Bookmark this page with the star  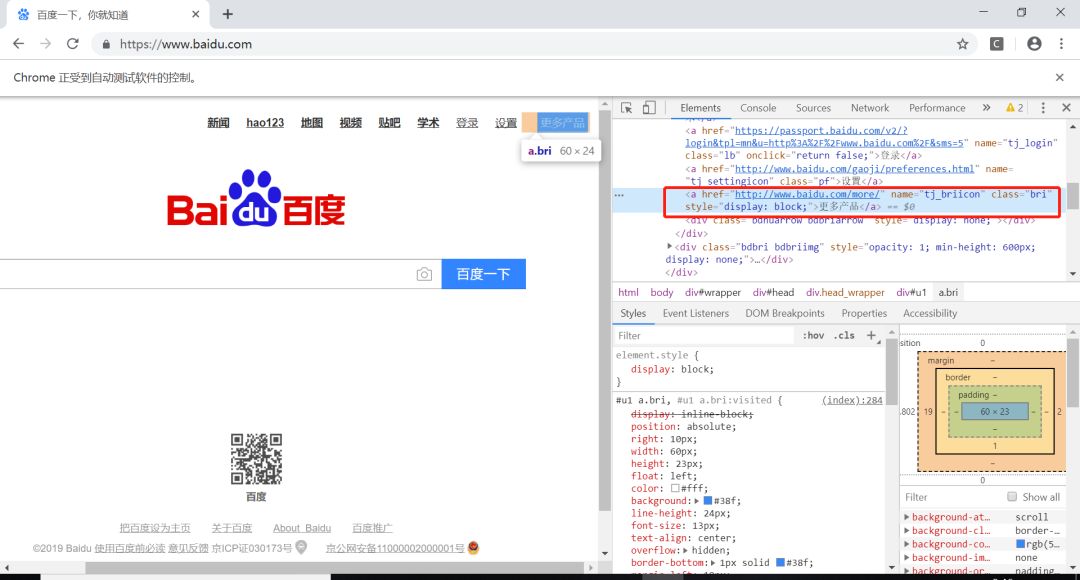(962, 44)
